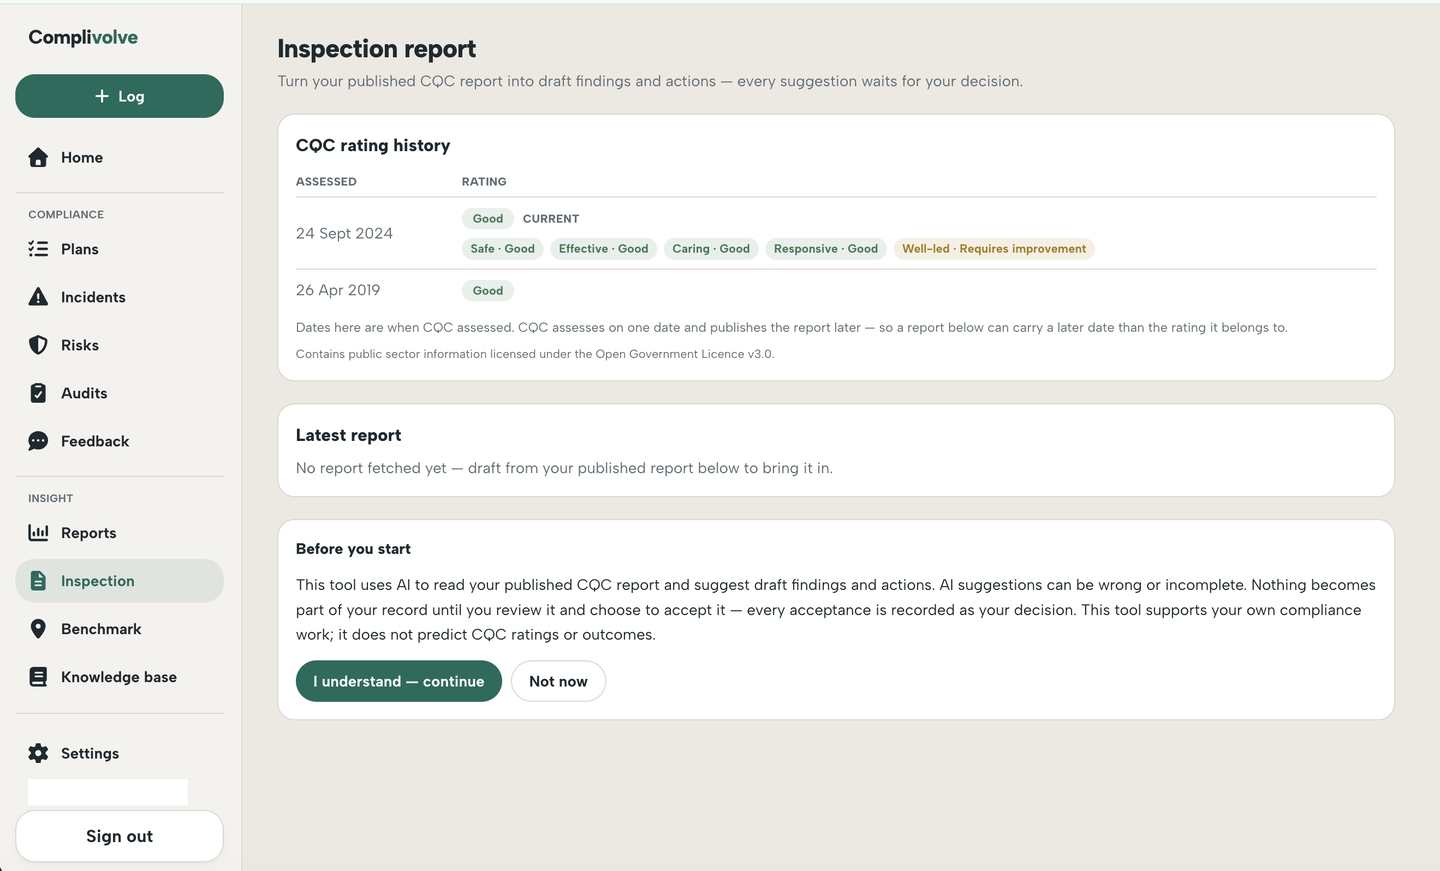
Task: Click the Sign out button
Action: pyautogui.click(x=119, y=836)
